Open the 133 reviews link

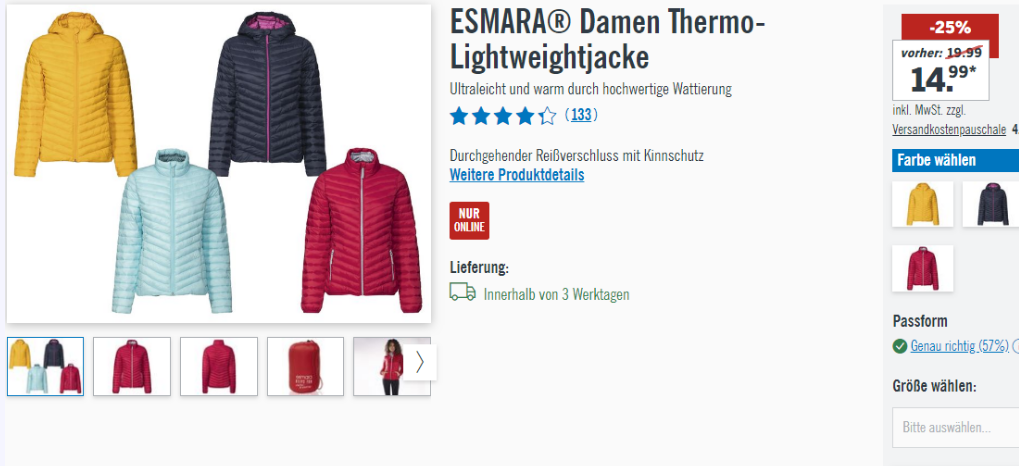[x=582, y=115]
